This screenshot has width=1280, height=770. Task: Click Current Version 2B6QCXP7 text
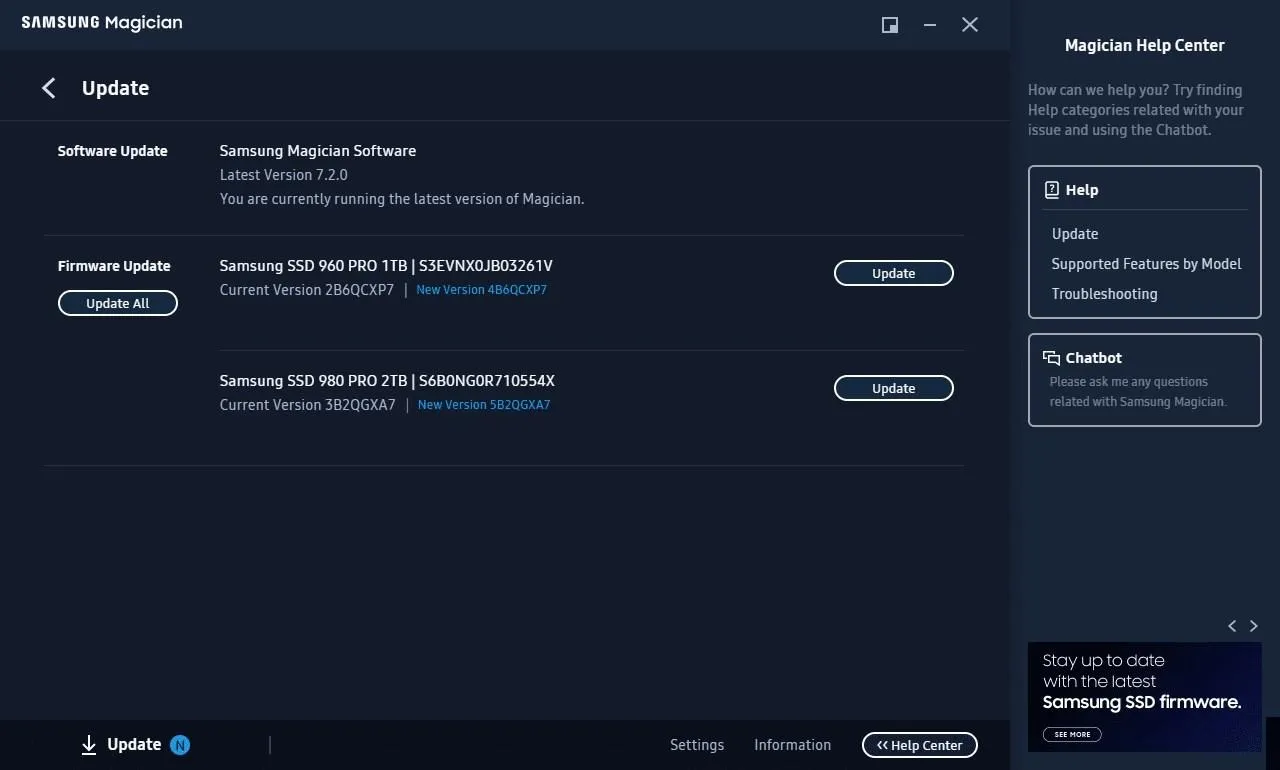pos(307,290)
